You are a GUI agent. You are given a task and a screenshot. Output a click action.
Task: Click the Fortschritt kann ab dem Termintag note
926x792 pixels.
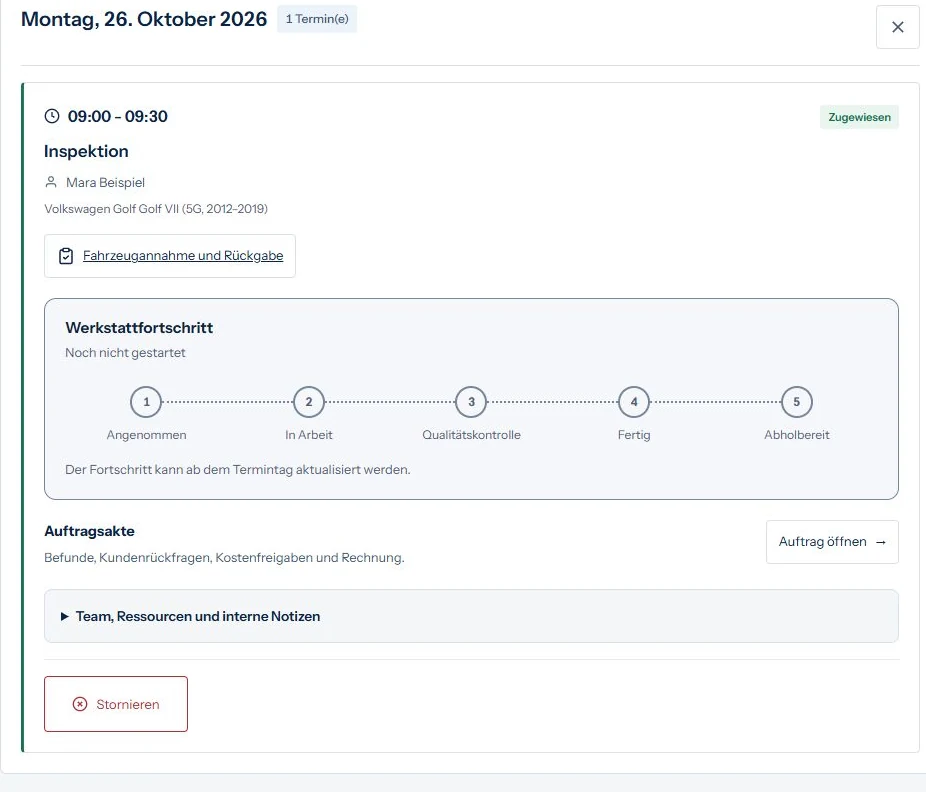coord(237,470)
